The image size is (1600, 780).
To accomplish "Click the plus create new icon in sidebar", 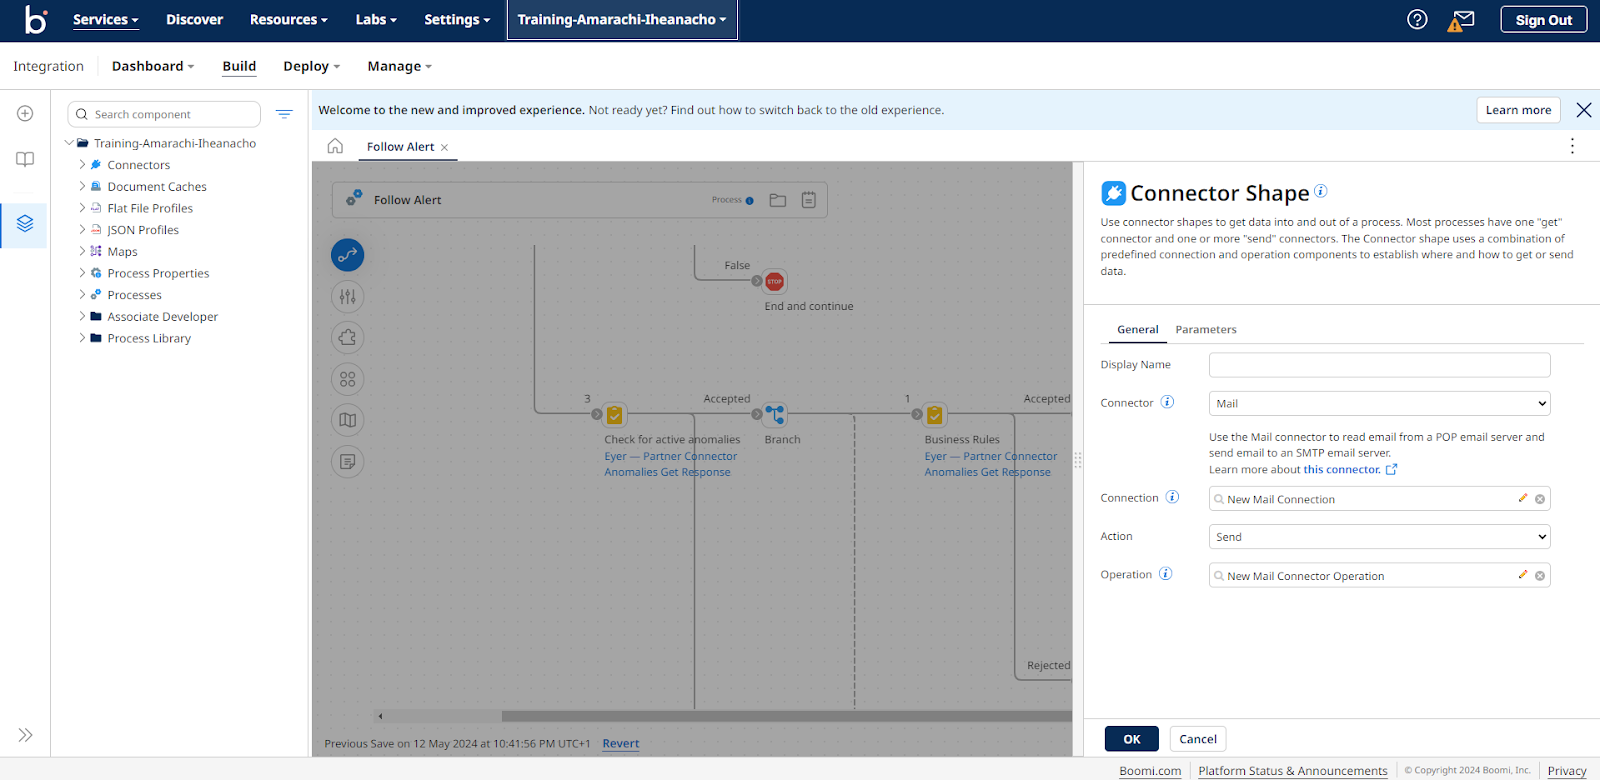I will point(25,114).
